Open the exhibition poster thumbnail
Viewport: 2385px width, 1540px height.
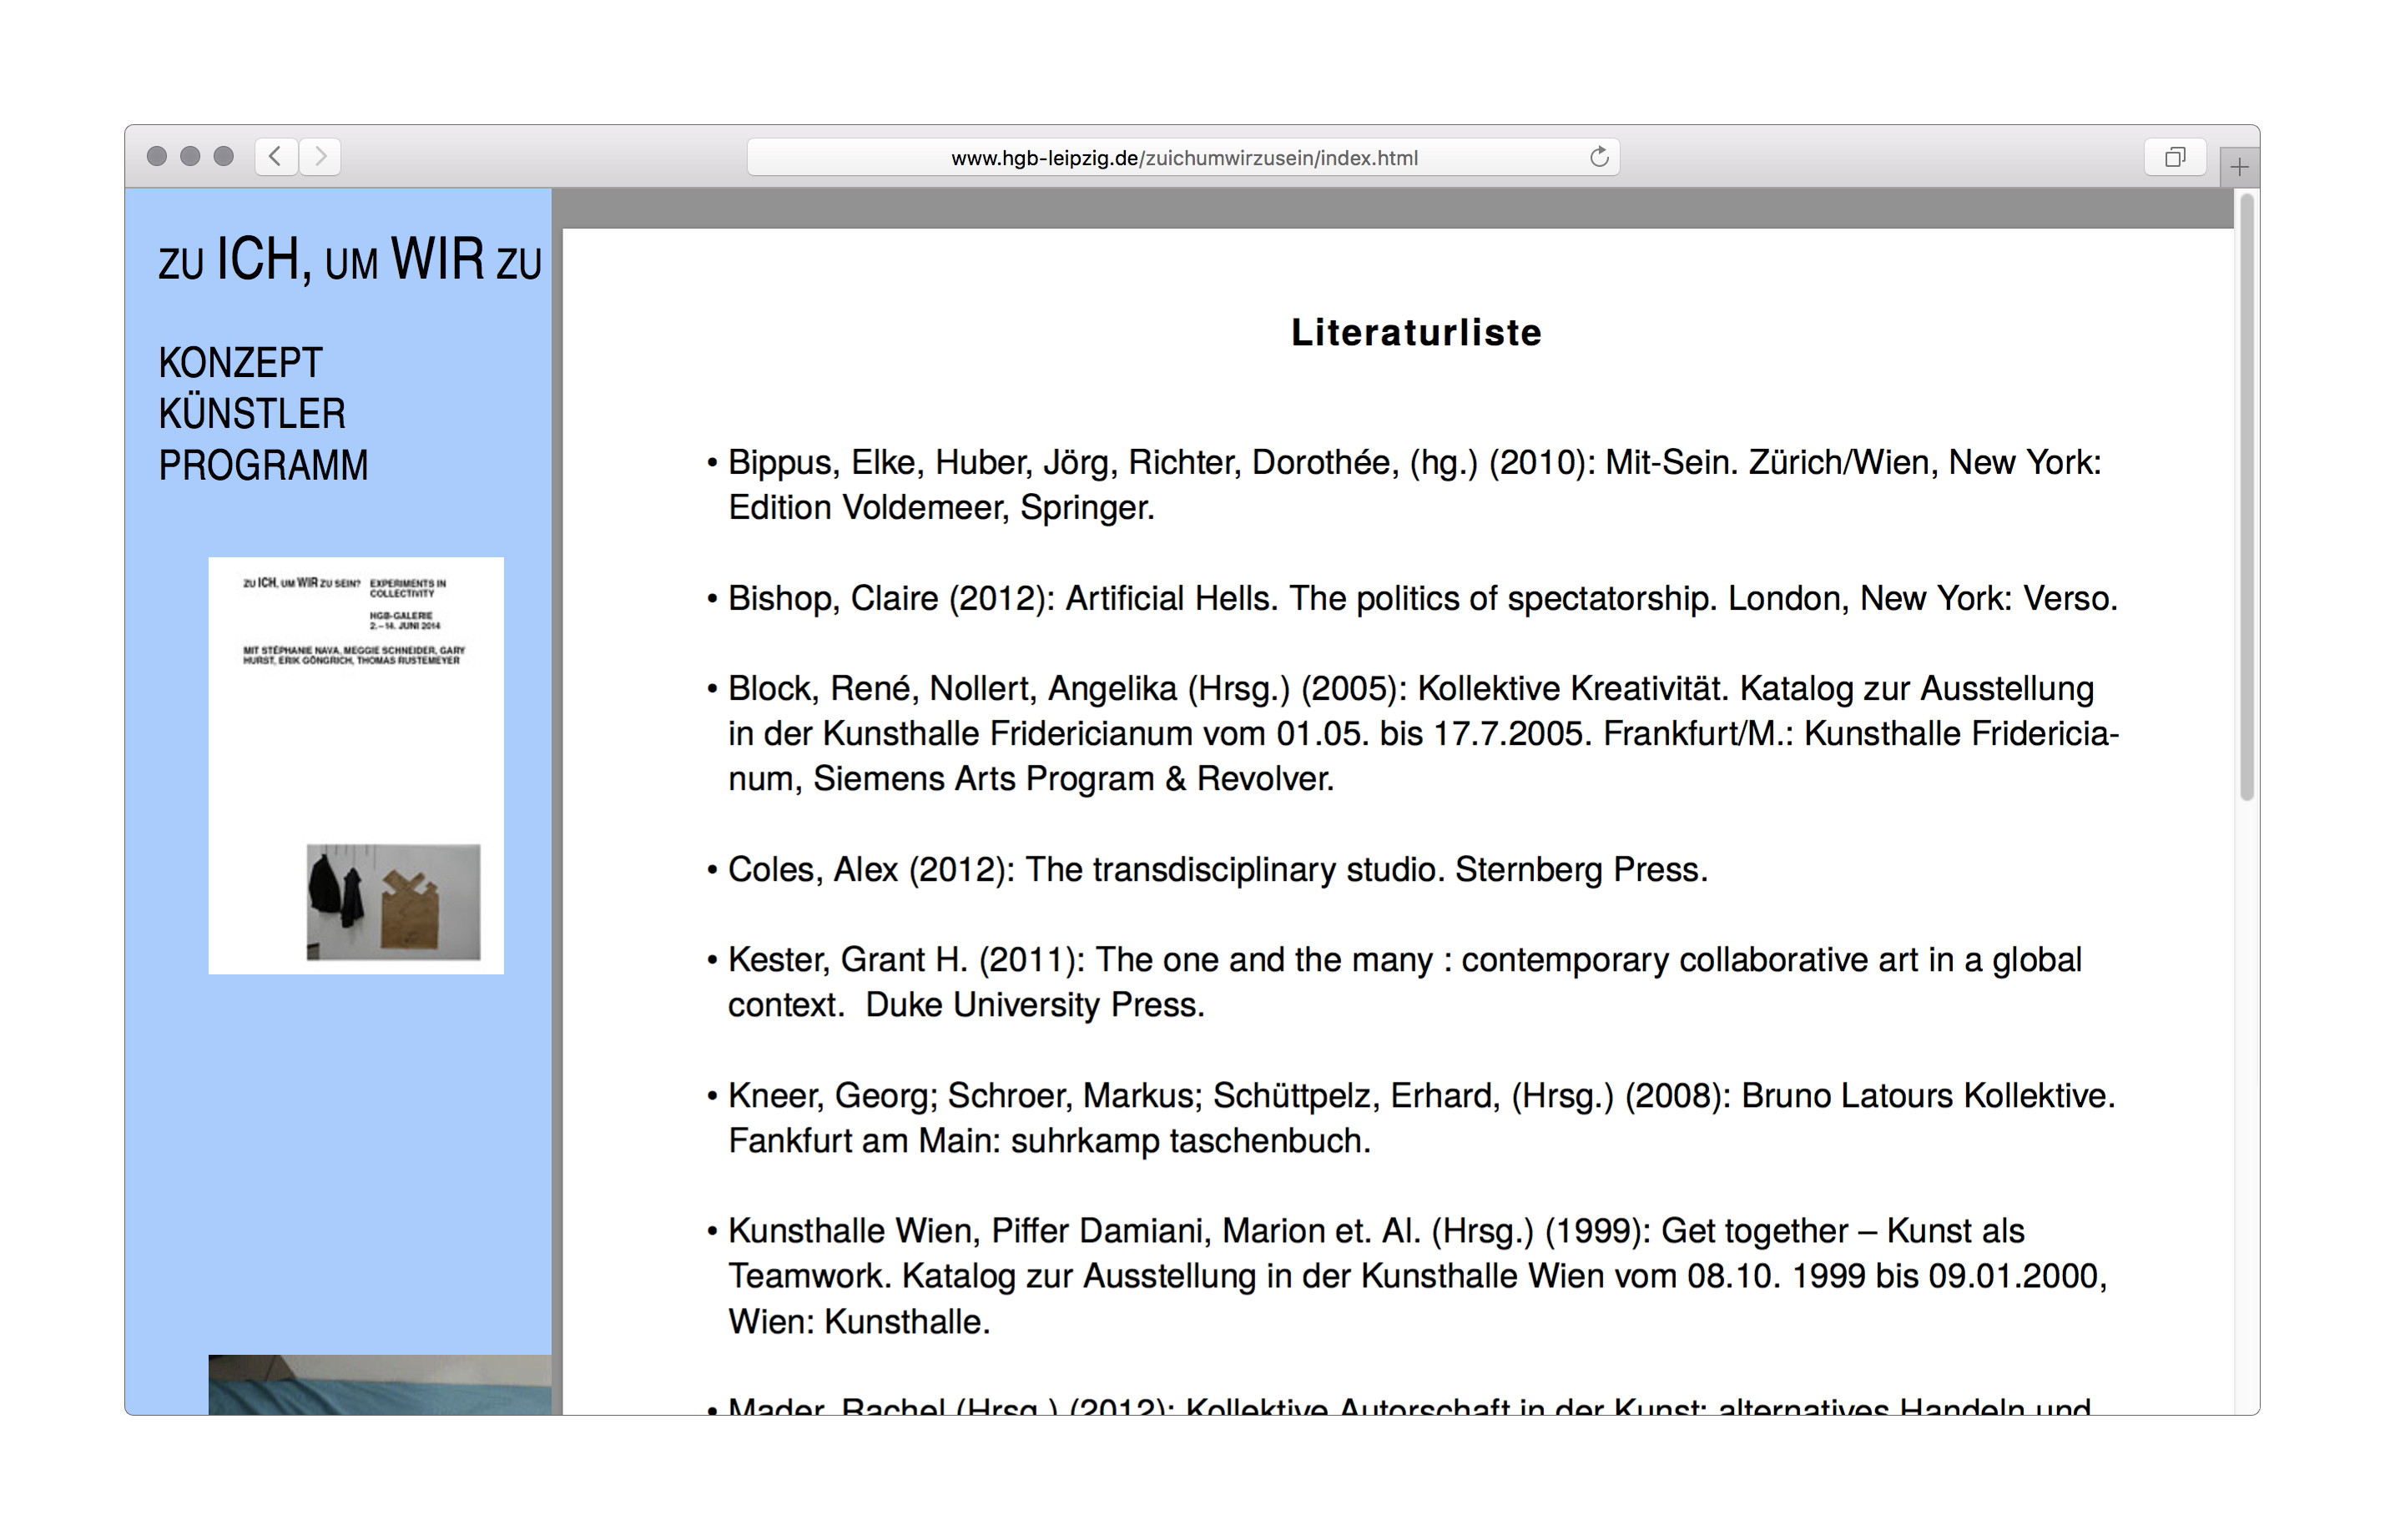click(x=356, y=765)
